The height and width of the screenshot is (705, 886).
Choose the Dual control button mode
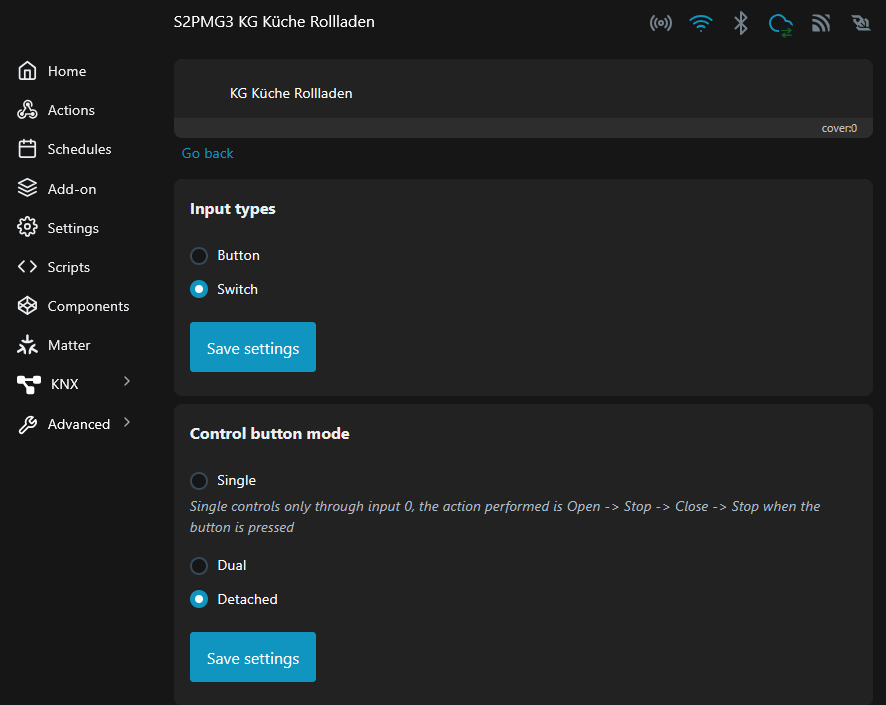click(x=199, y=565)
